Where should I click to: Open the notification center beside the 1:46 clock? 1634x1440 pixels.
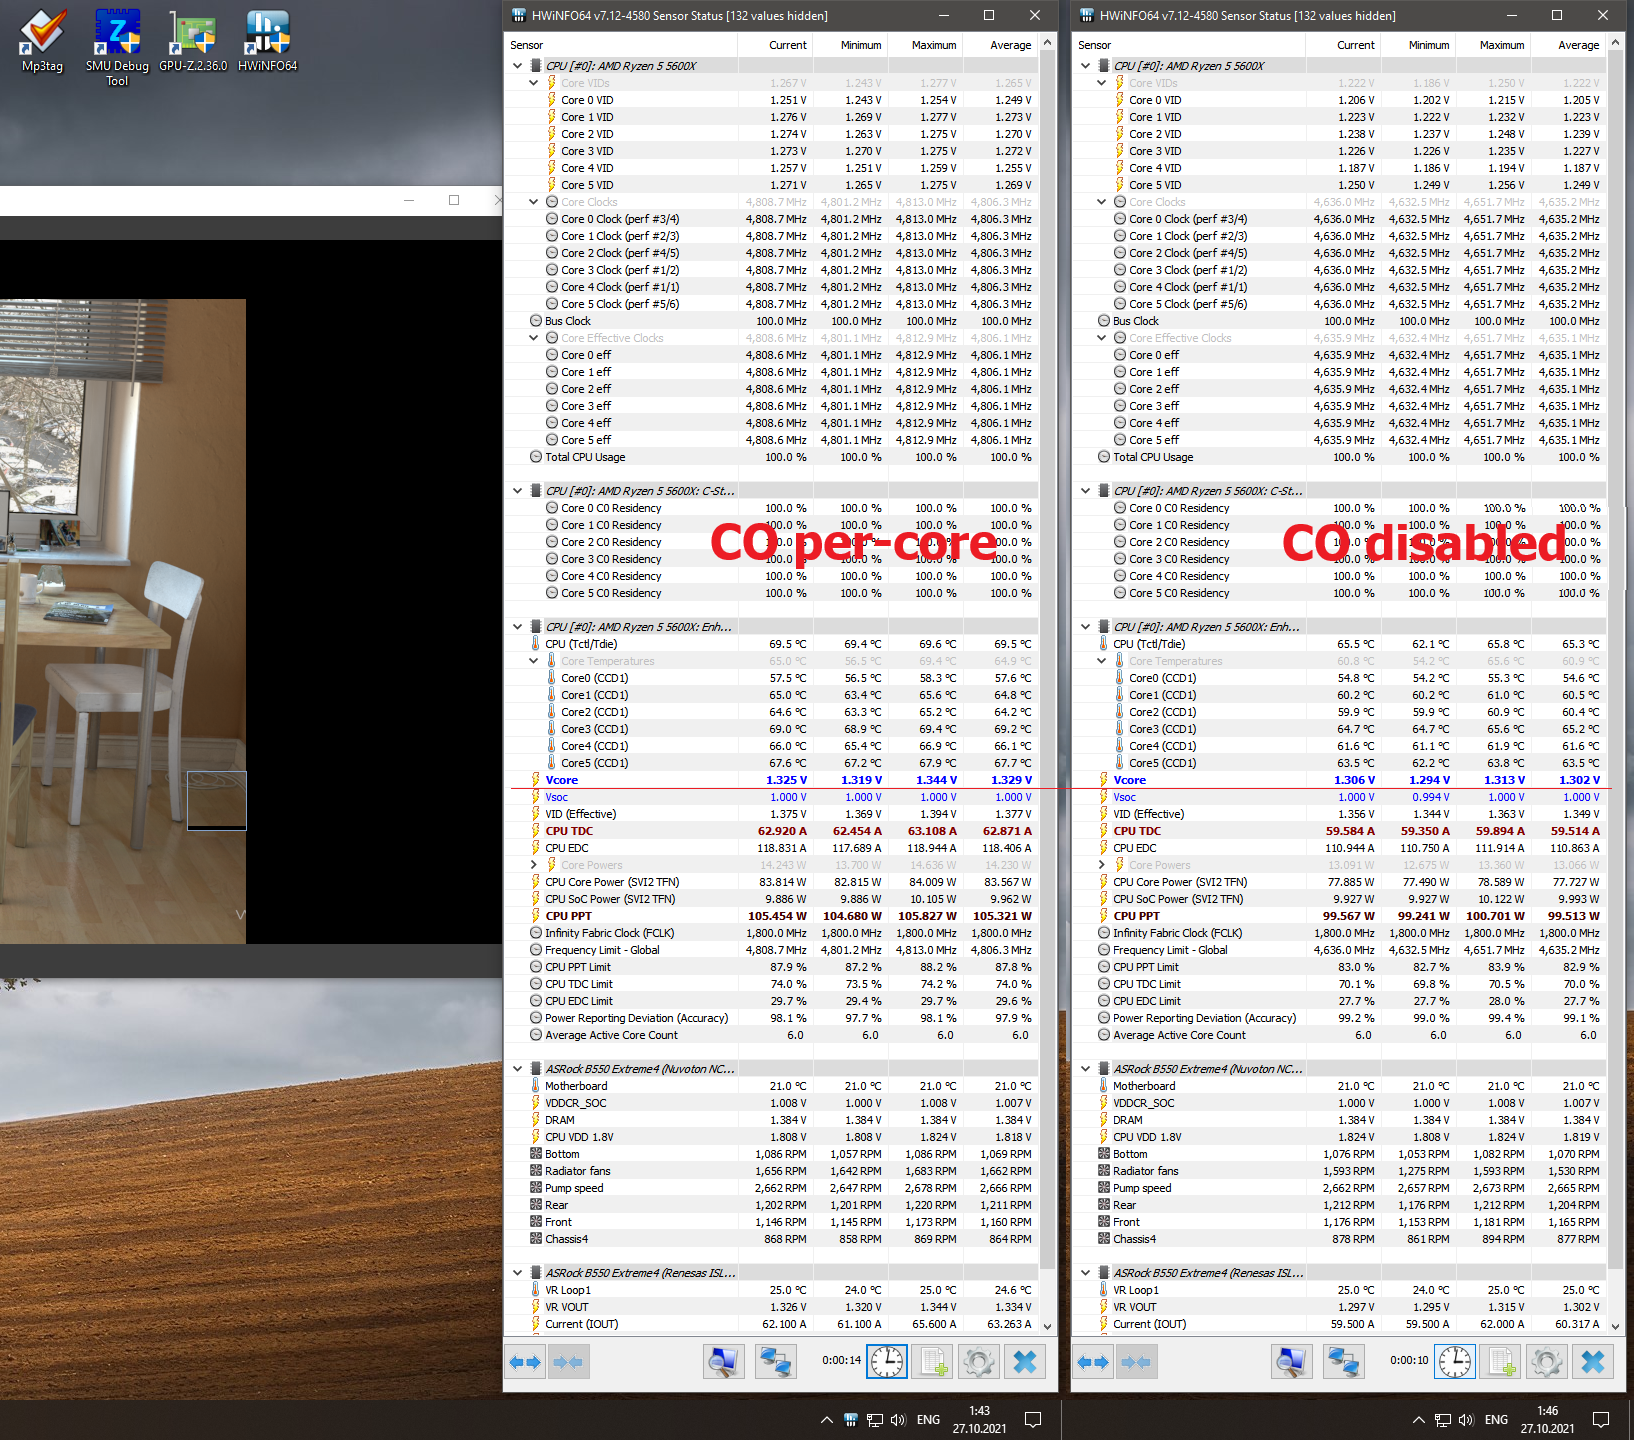click(1601, 1419)
